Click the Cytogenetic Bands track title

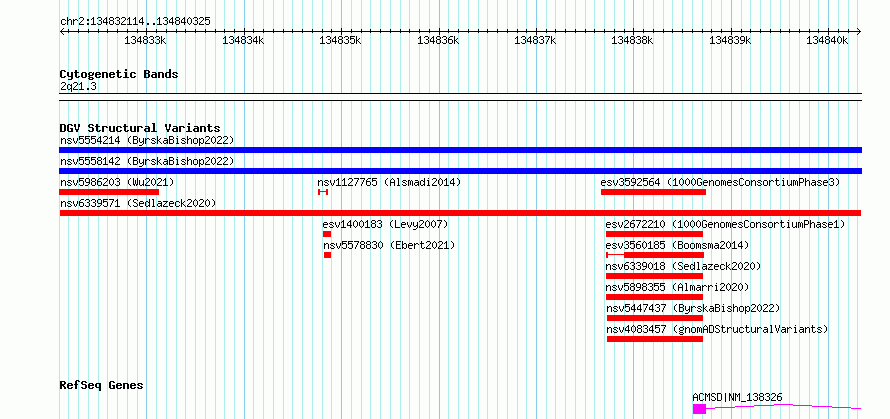point(119,74)
